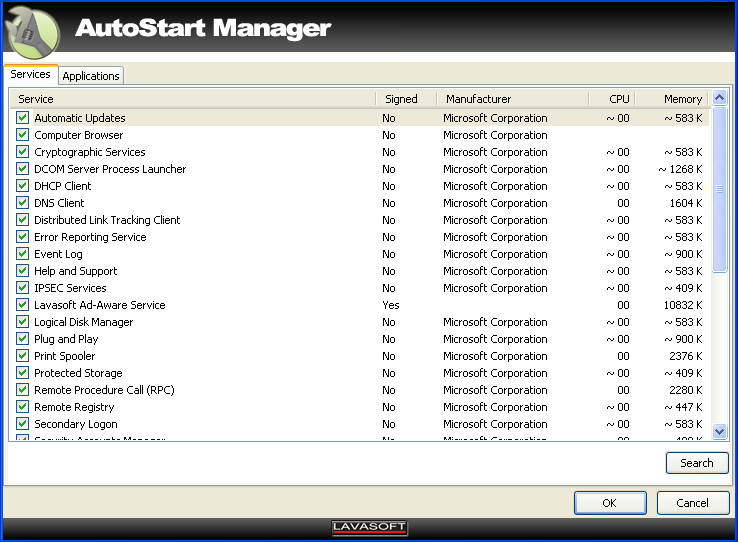Click the "1604 K" memory value
Image resolution: width=738 pixels, height=542 pixels.
[x=685, y=203]
